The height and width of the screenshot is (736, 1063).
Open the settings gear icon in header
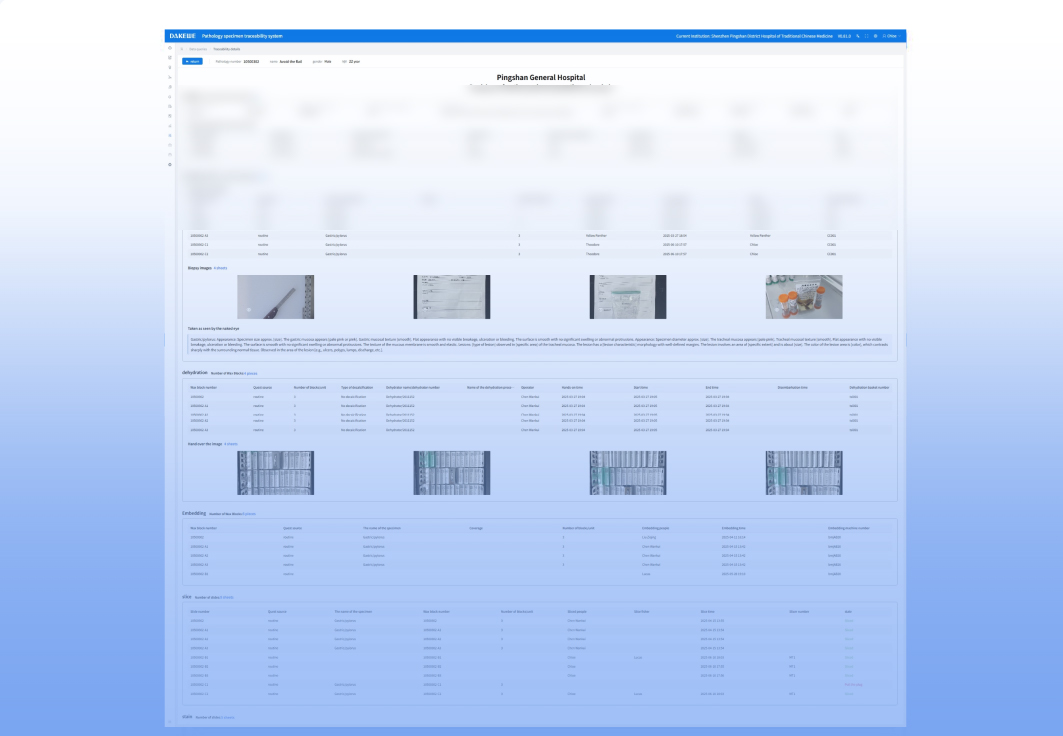coord(876,36)
